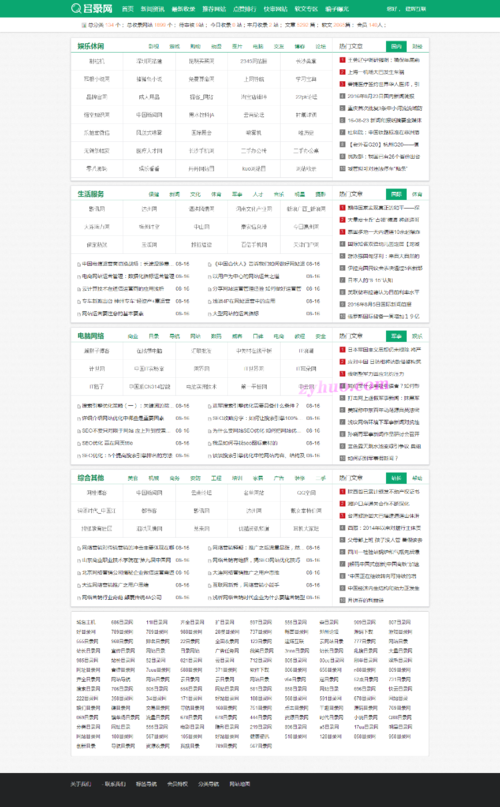Open the 686目录网 friend link
This screenshot has width=500, height=807.
pos(122,622)
